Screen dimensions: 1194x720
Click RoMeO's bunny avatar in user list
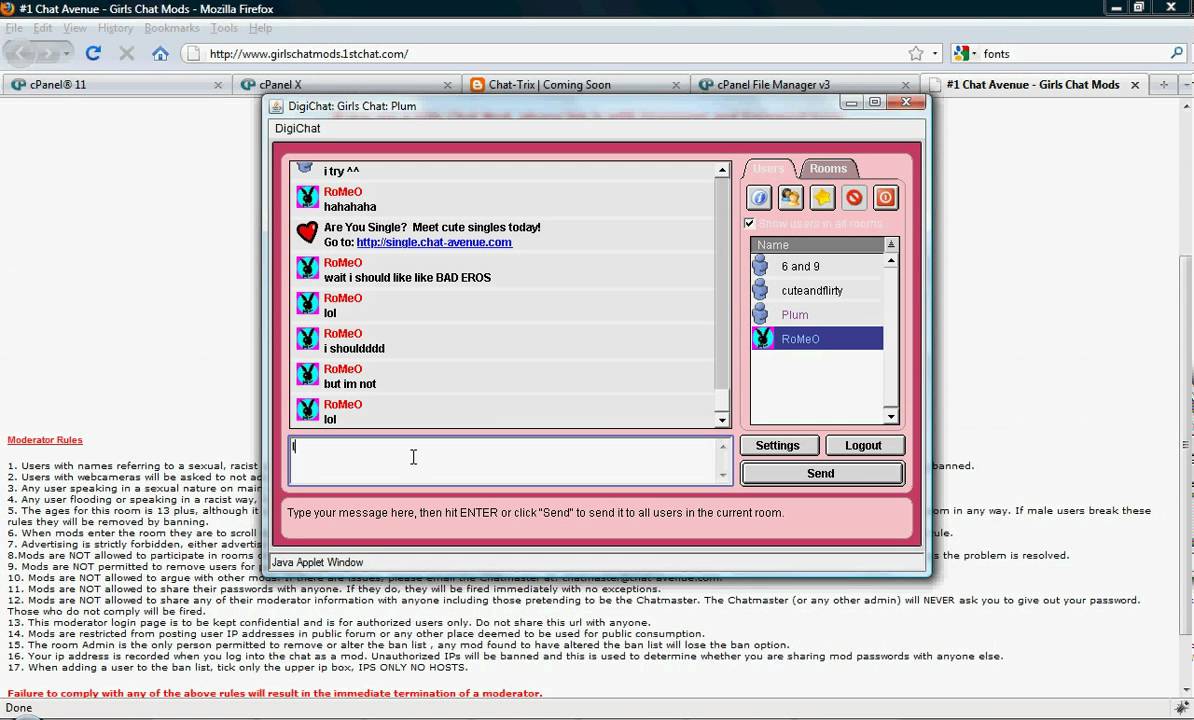(763, 339)
